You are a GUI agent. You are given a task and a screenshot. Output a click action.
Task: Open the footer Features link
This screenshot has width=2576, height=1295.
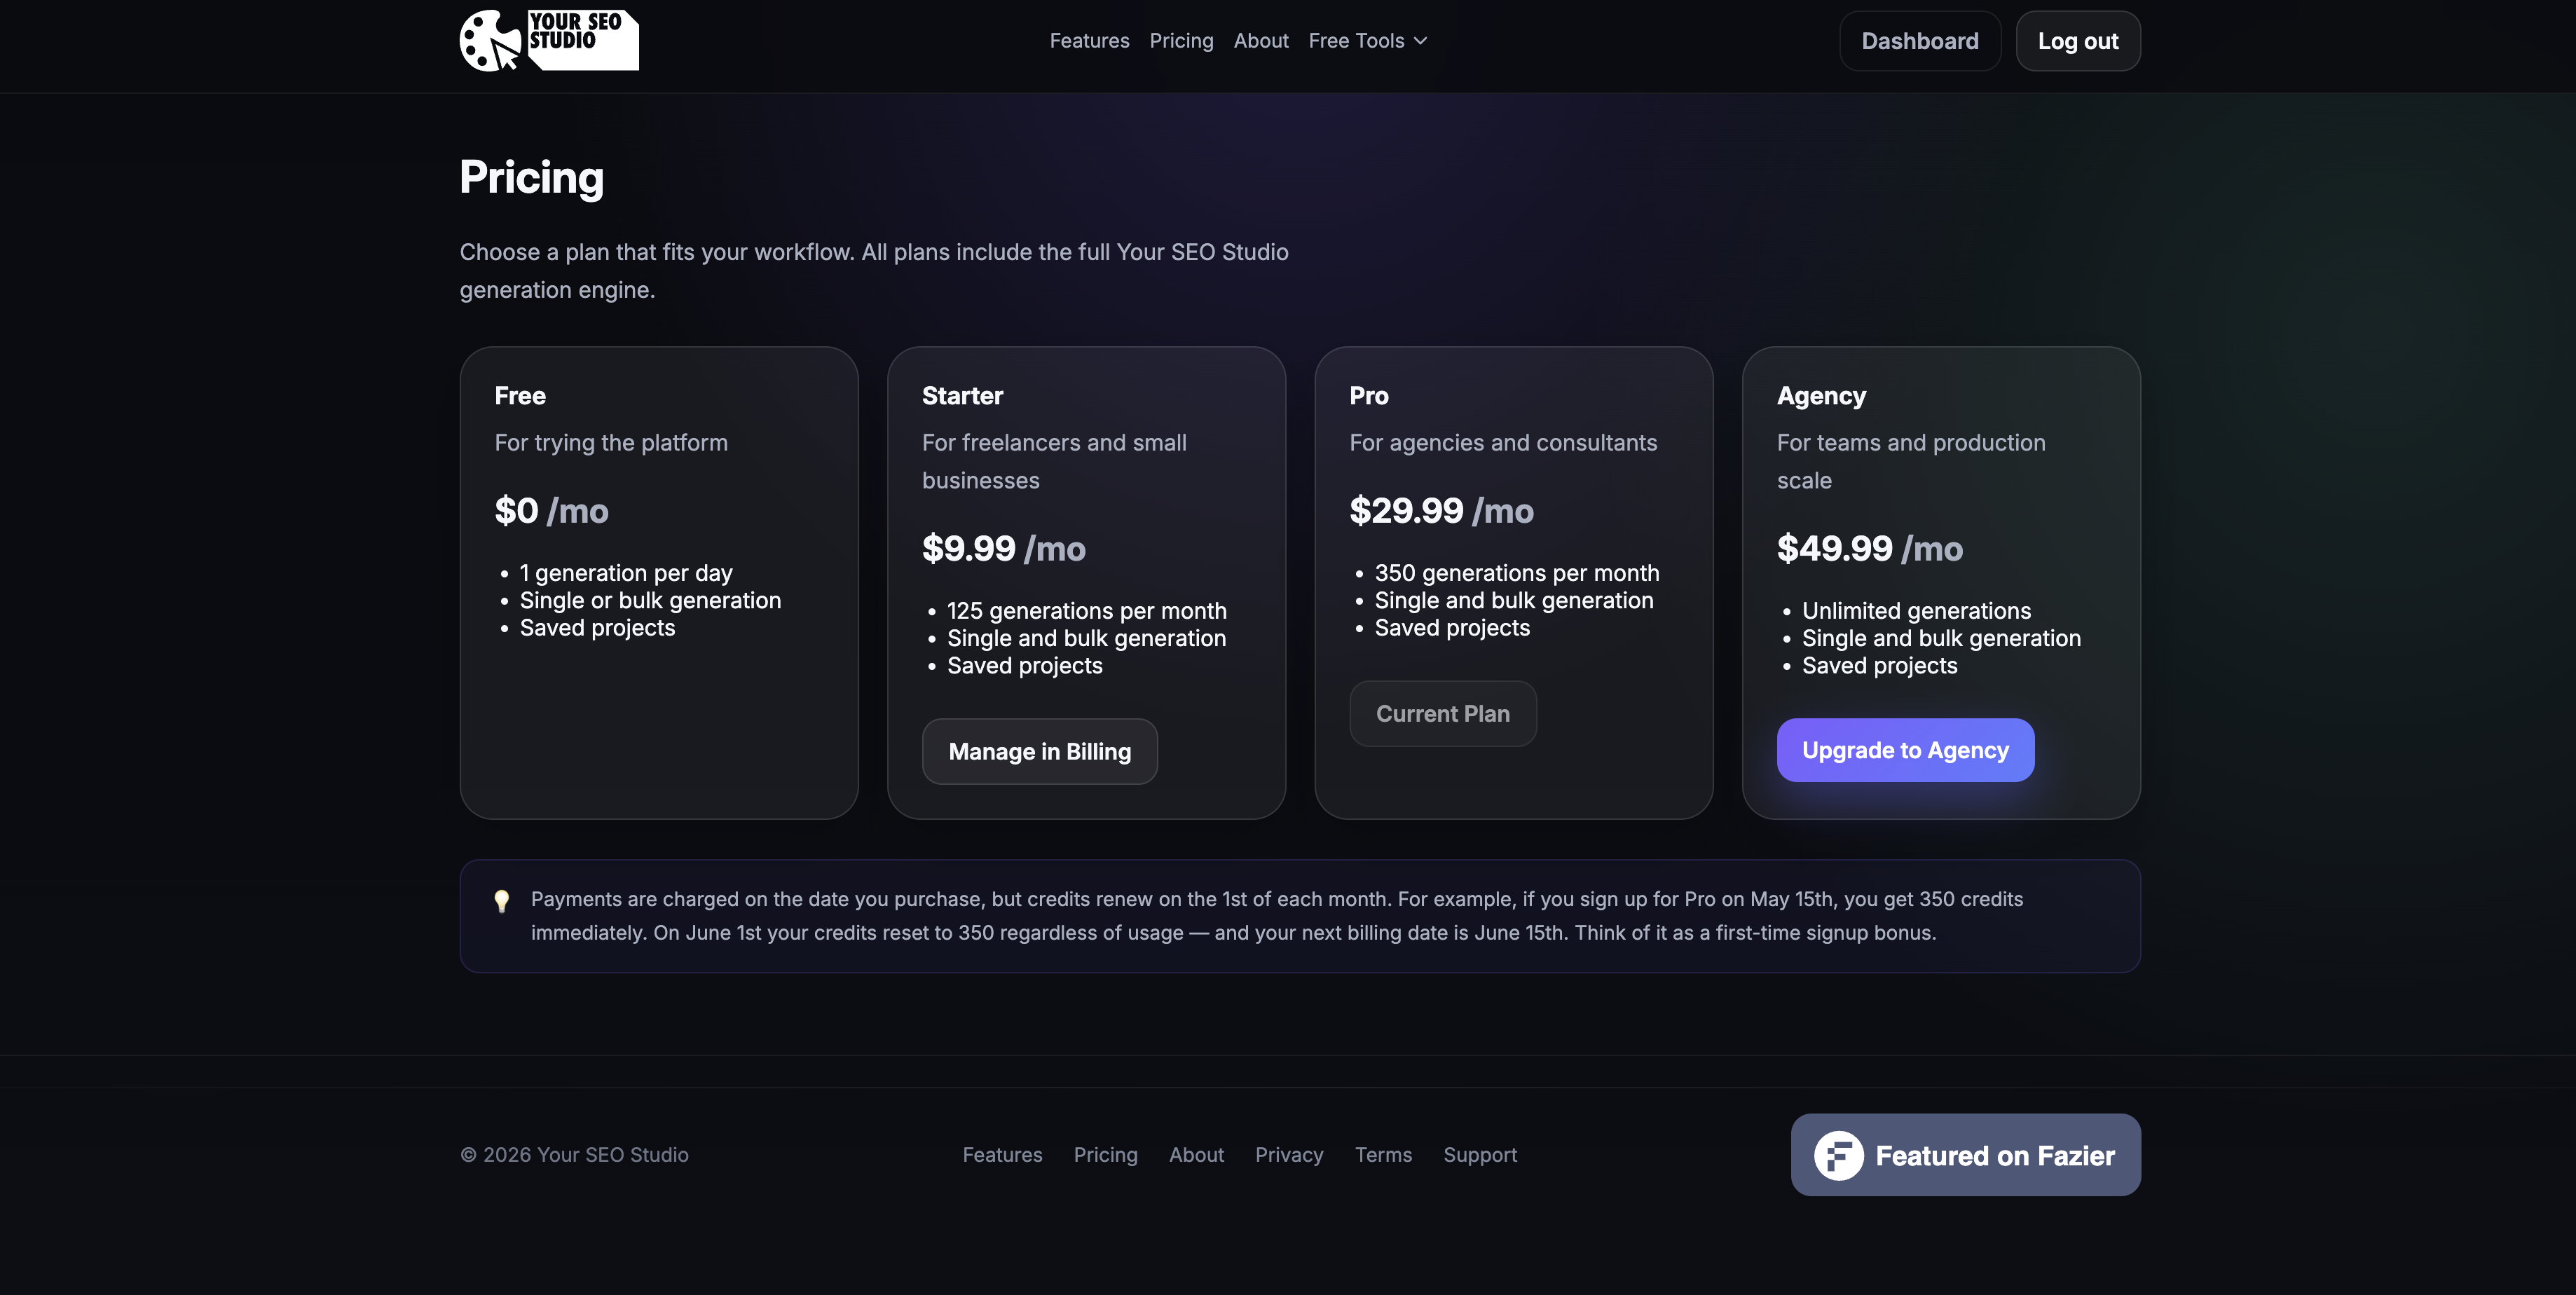[x=1002, y=1155]
